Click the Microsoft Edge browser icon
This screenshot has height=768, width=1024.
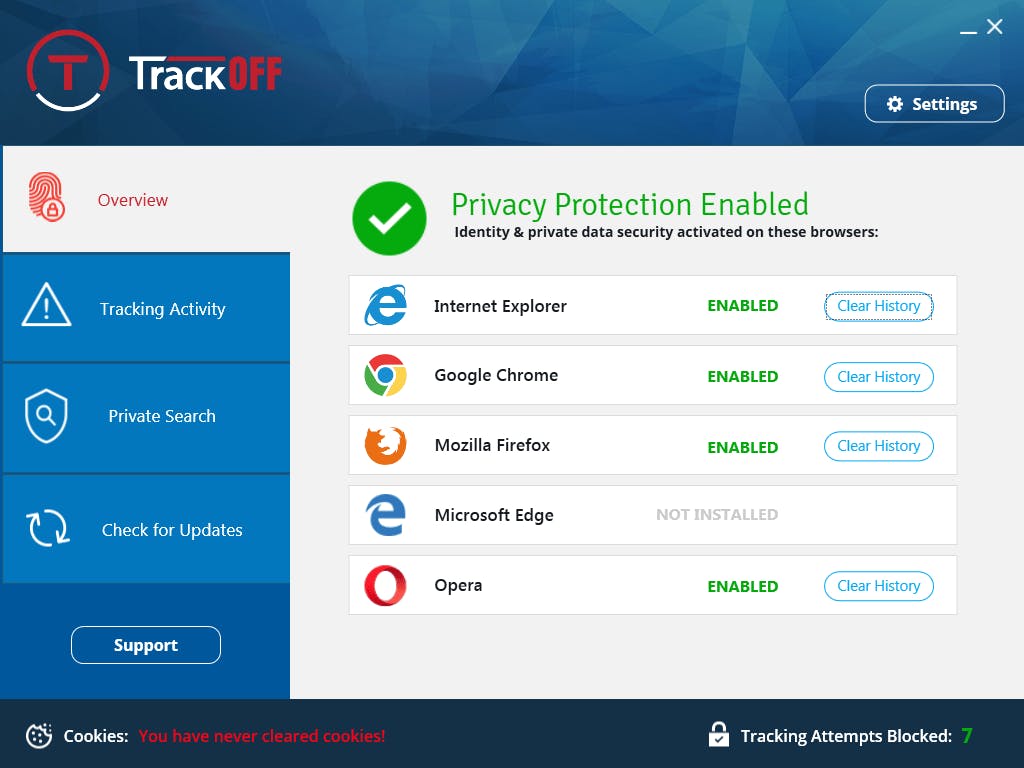tap(385, 516)
